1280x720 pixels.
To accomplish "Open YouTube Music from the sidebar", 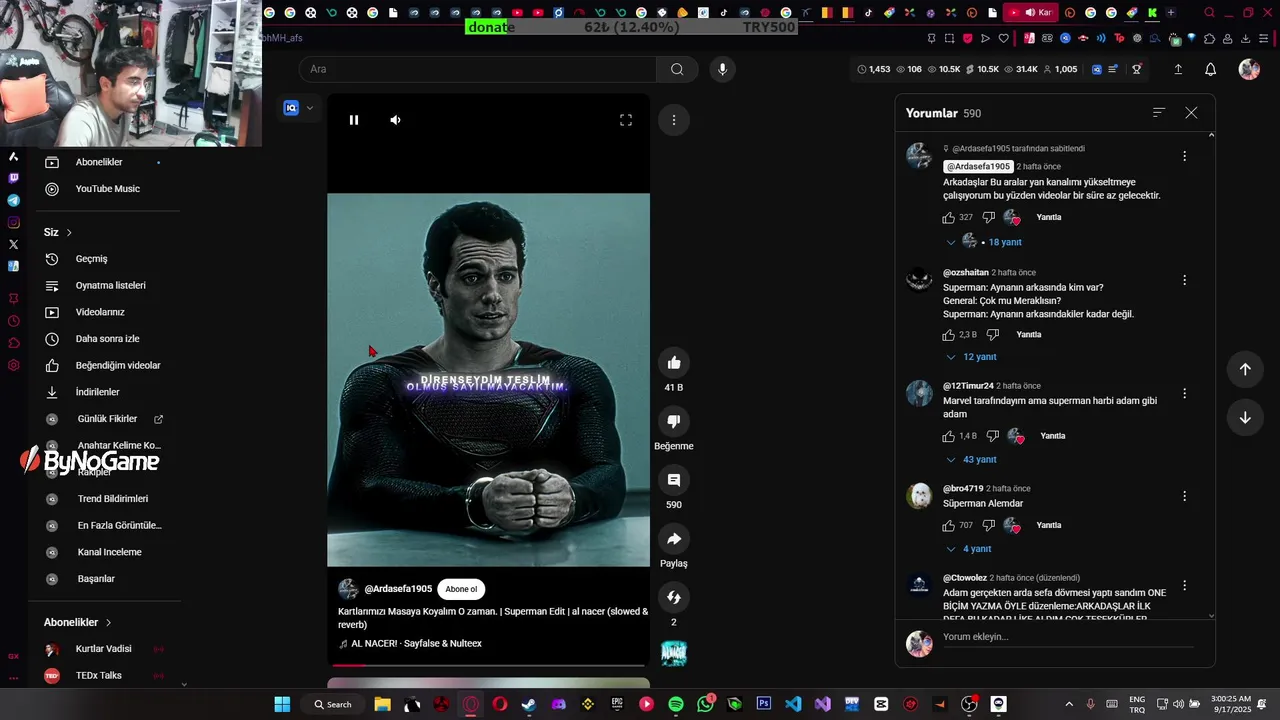I will [106, 189].
